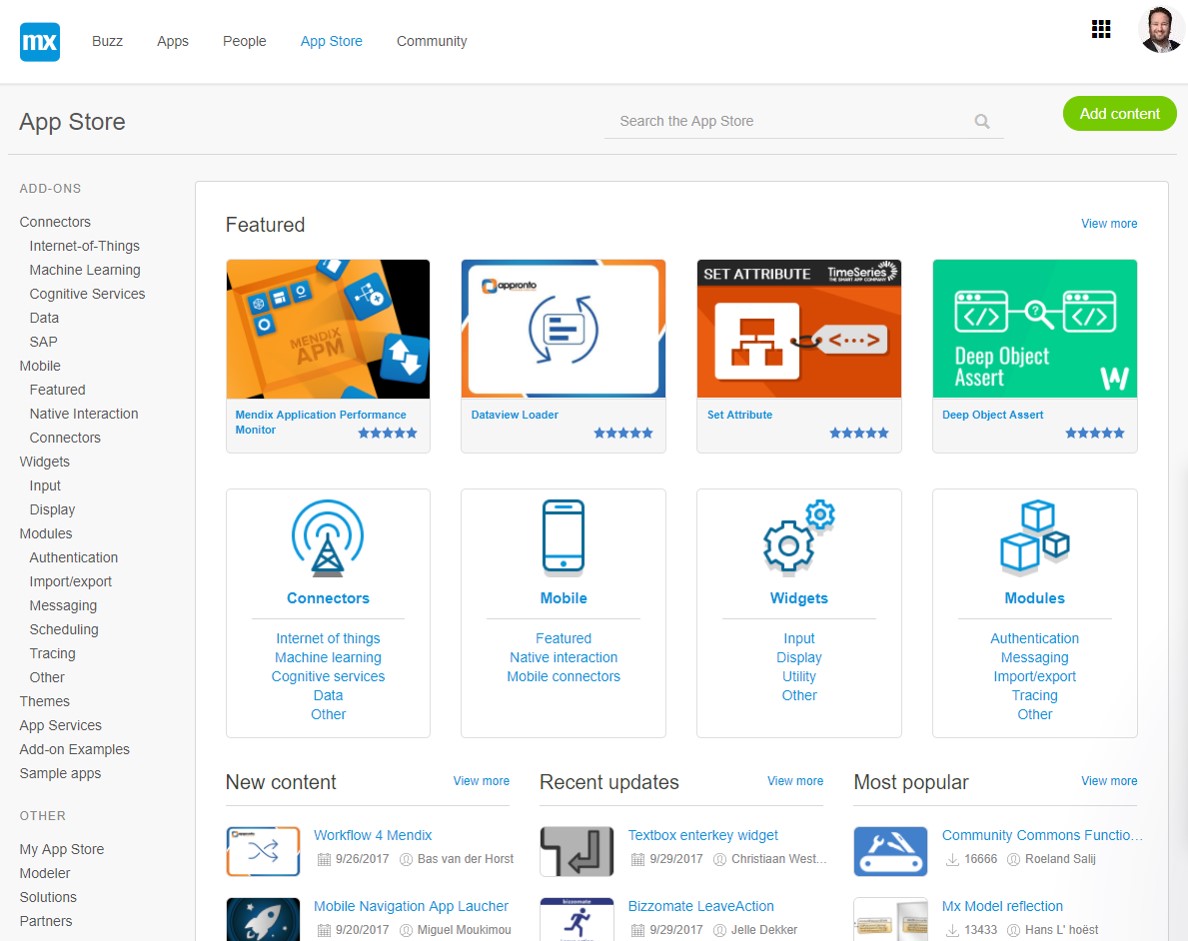Click the Mx Model reflection icon
The image size is (1188, 941).
coord(890,920)
